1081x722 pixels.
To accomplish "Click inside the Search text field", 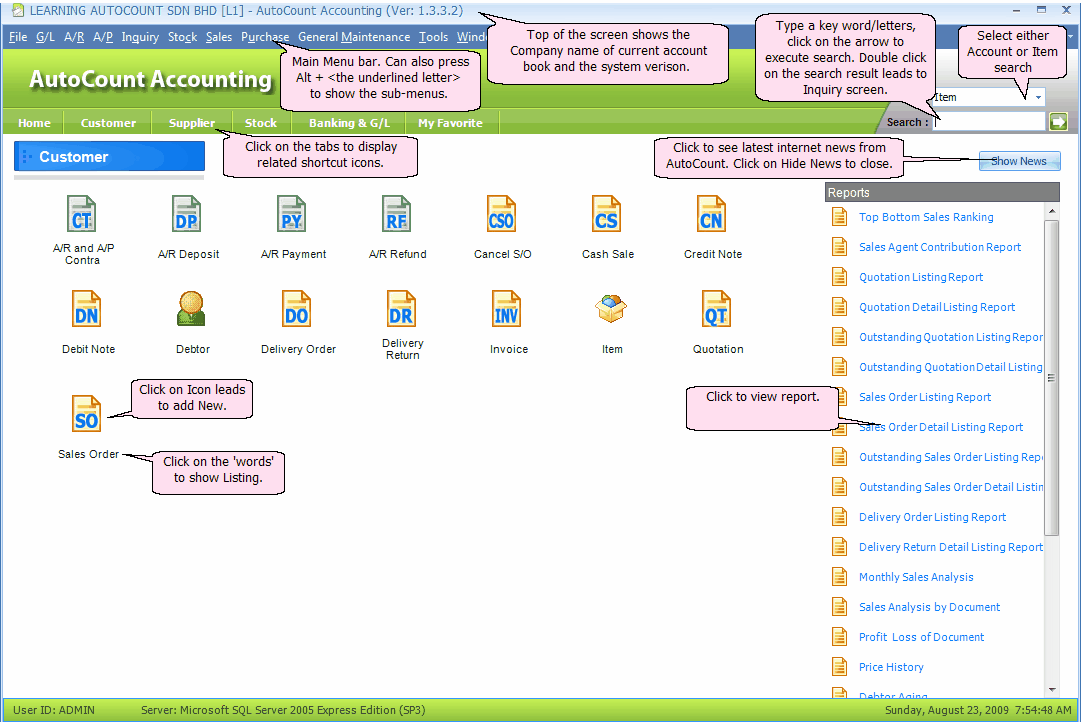I will 988,122.
